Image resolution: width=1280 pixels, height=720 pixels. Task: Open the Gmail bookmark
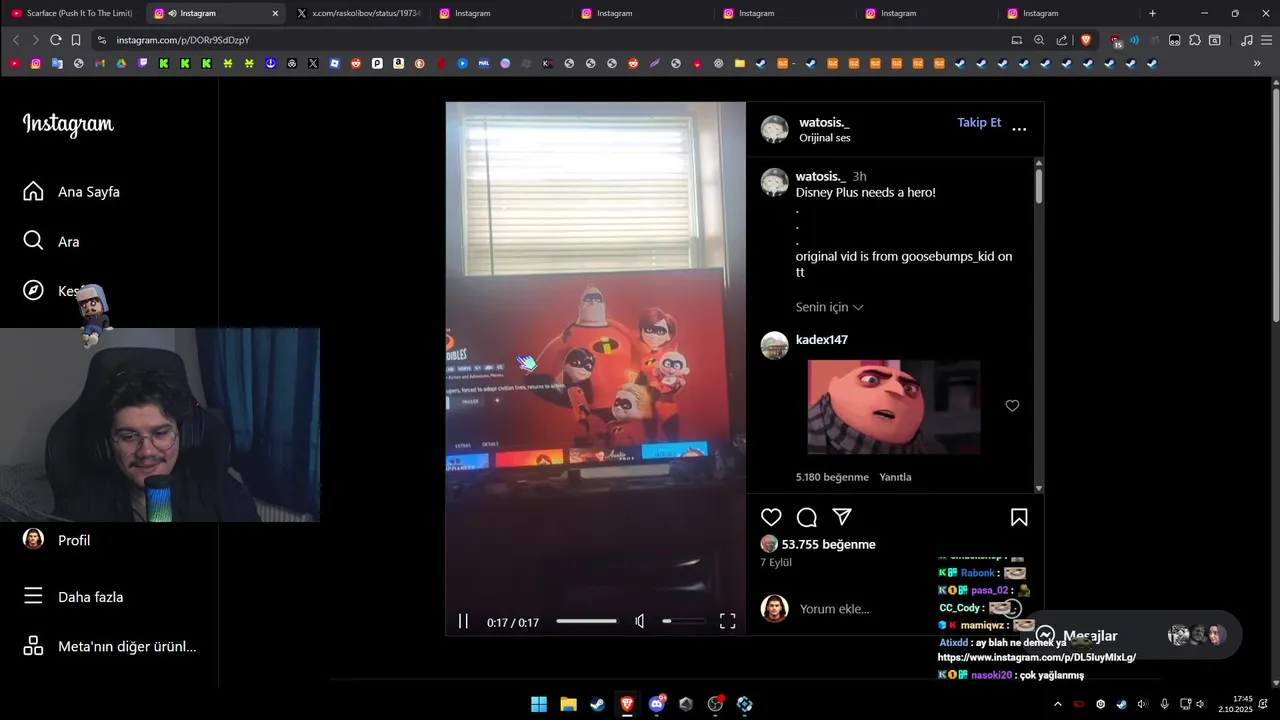100,63
